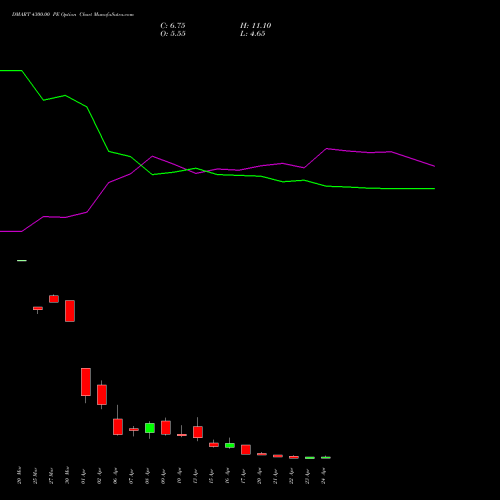The width and height of the screenshot is (500, 500).
Task: Select the red candle above 17 Apr
Action: coord(246,450)
